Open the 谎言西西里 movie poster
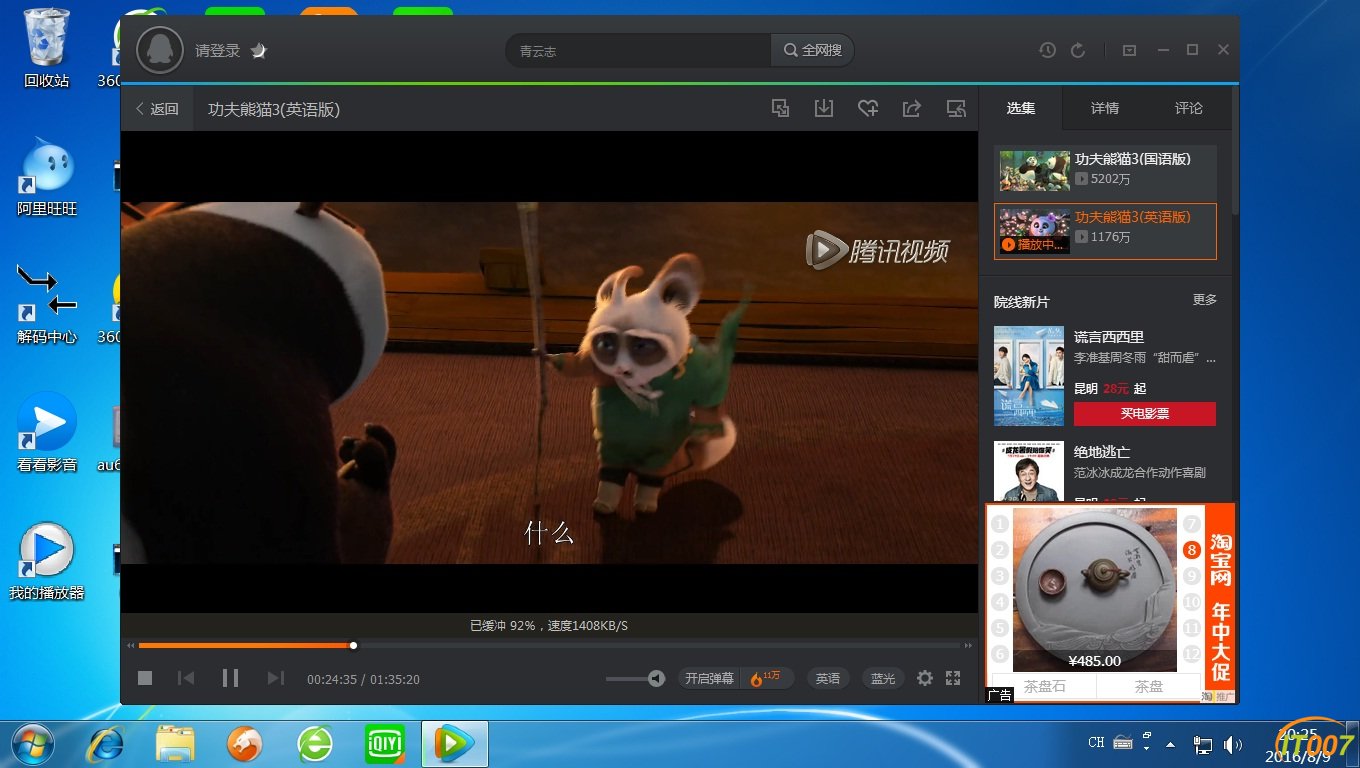This screenshot has width=1360, height=768. (x=1029, y=376)
